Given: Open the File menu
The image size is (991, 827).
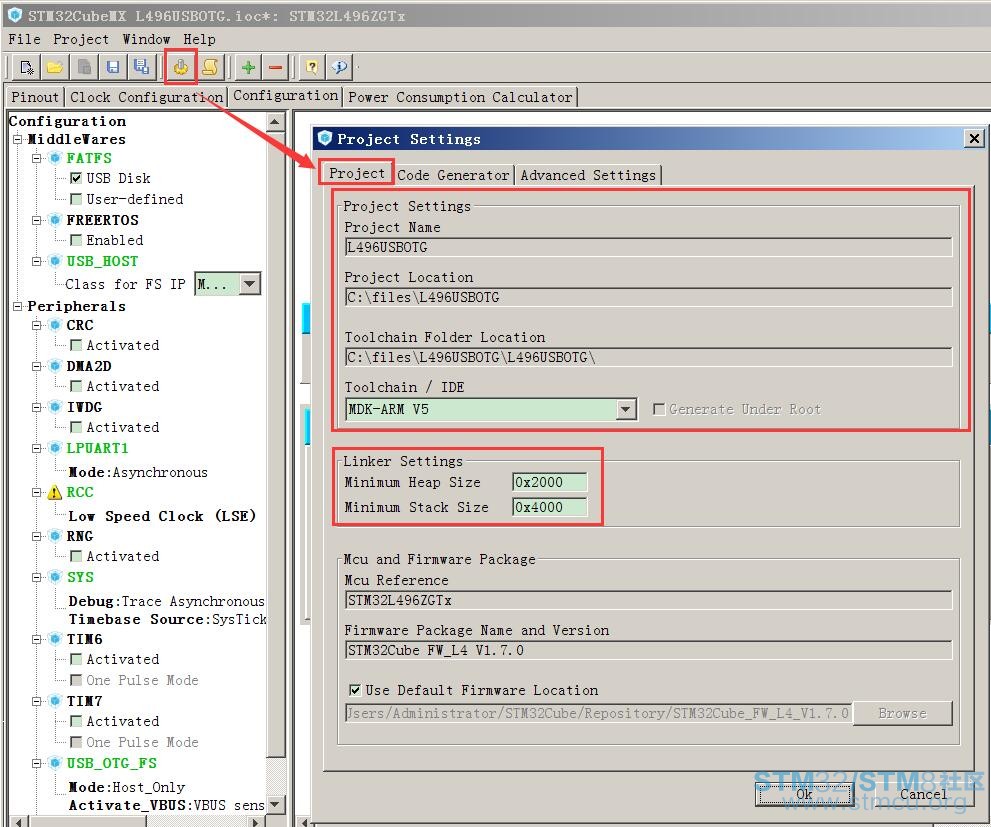Looking at the screenshot, I should (x=24, y=39).
